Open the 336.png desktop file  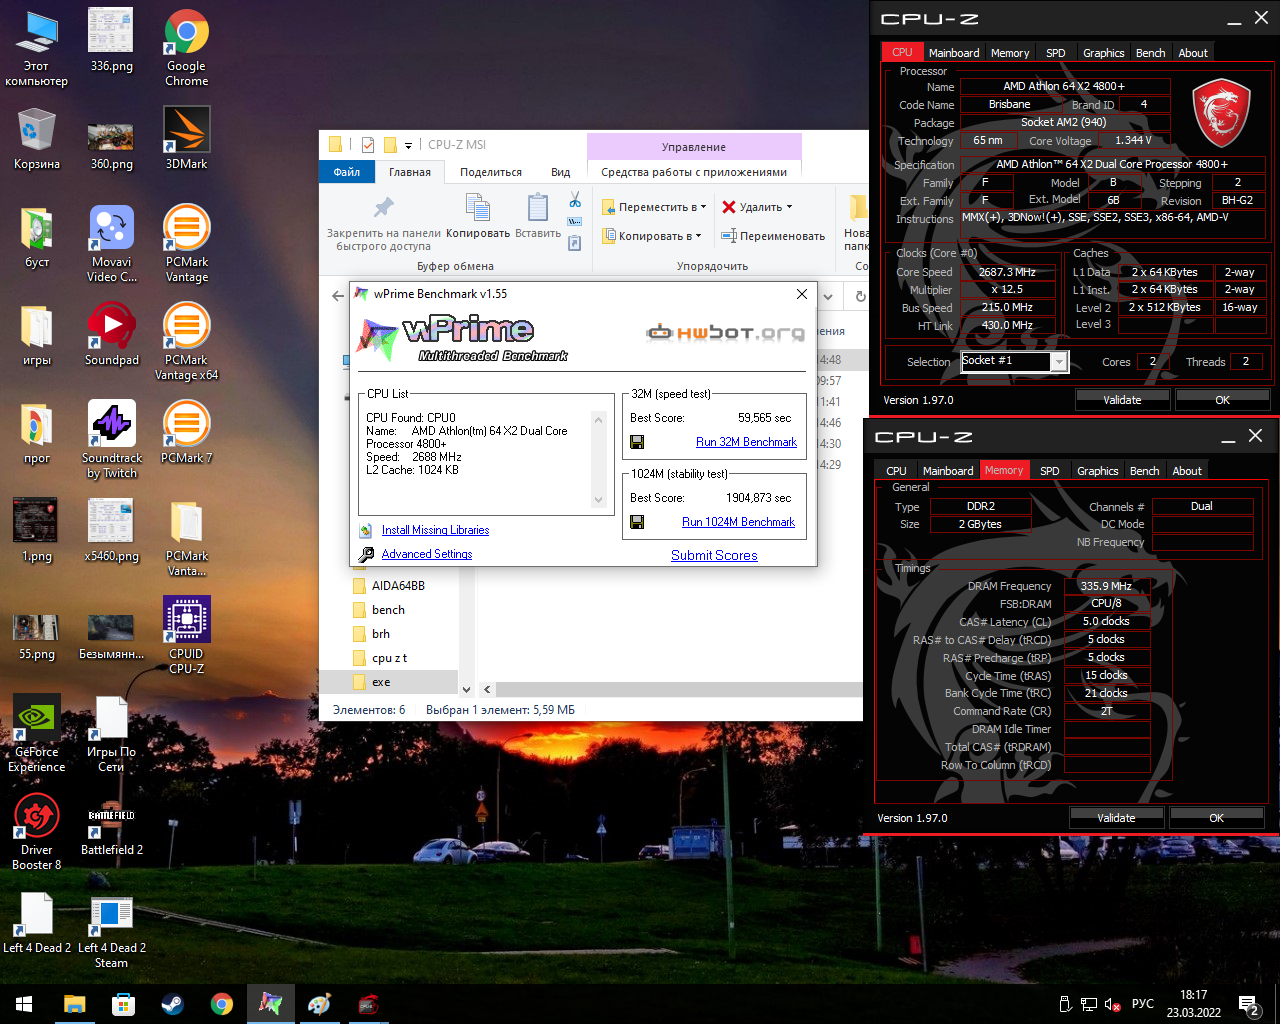111,40
